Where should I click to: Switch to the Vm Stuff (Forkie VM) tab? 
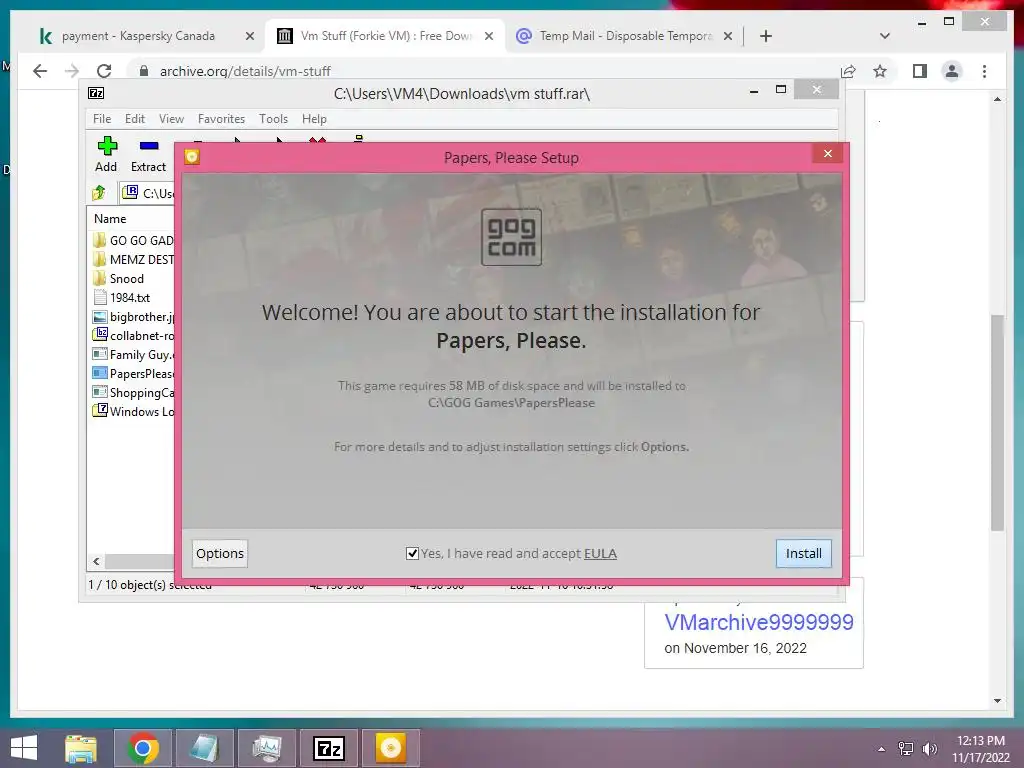[x=385, y=36]
